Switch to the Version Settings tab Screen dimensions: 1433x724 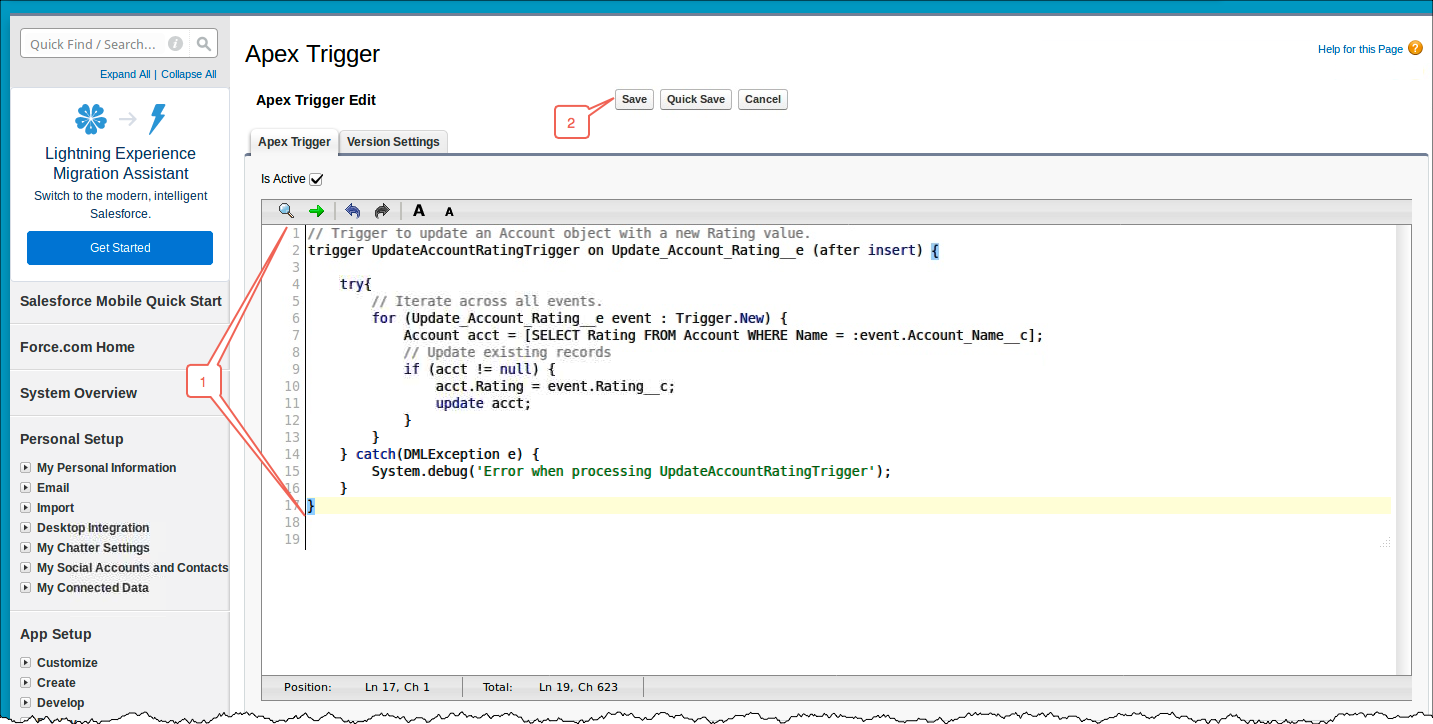tap(393, 142)
